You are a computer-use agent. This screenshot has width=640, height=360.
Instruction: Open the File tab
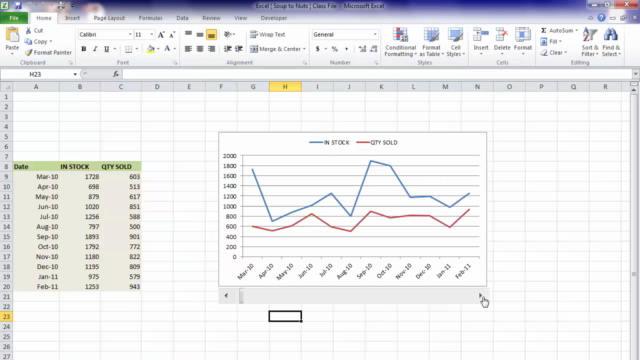coord(14,18)
